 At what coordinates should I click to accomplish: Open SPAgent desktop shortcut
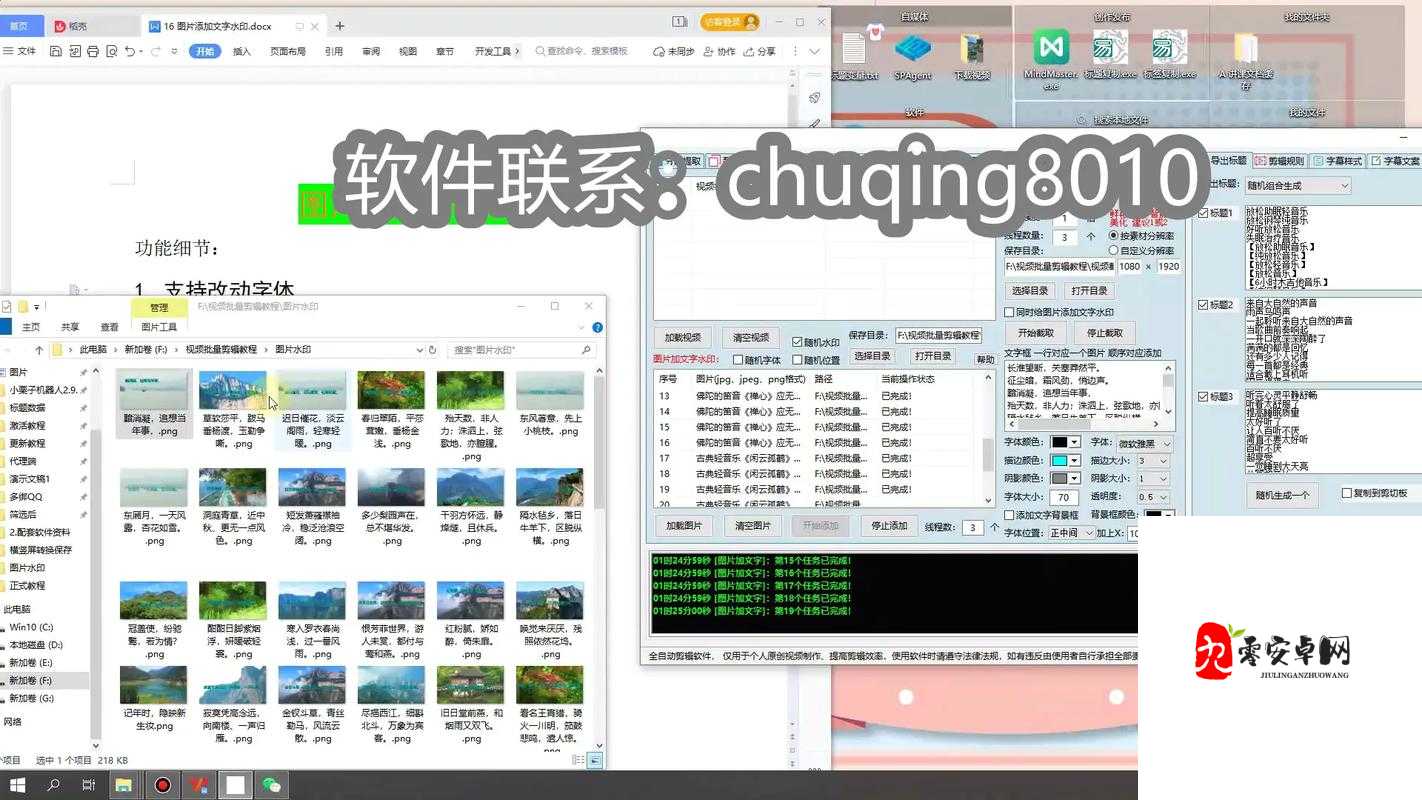point(912,56)
